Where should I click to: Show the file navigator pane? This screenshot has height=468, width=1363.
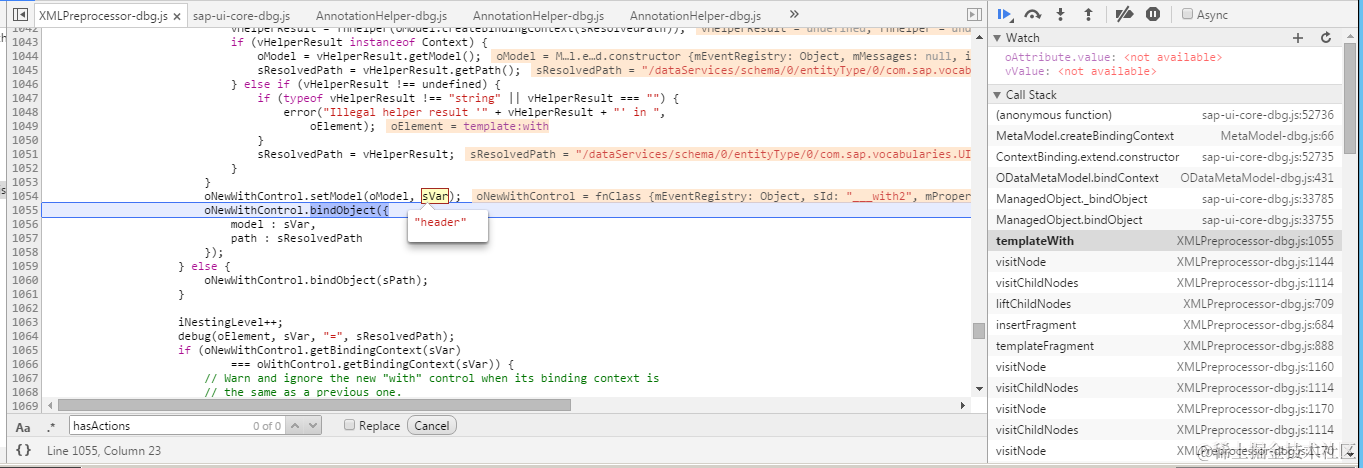pos(19,15)
